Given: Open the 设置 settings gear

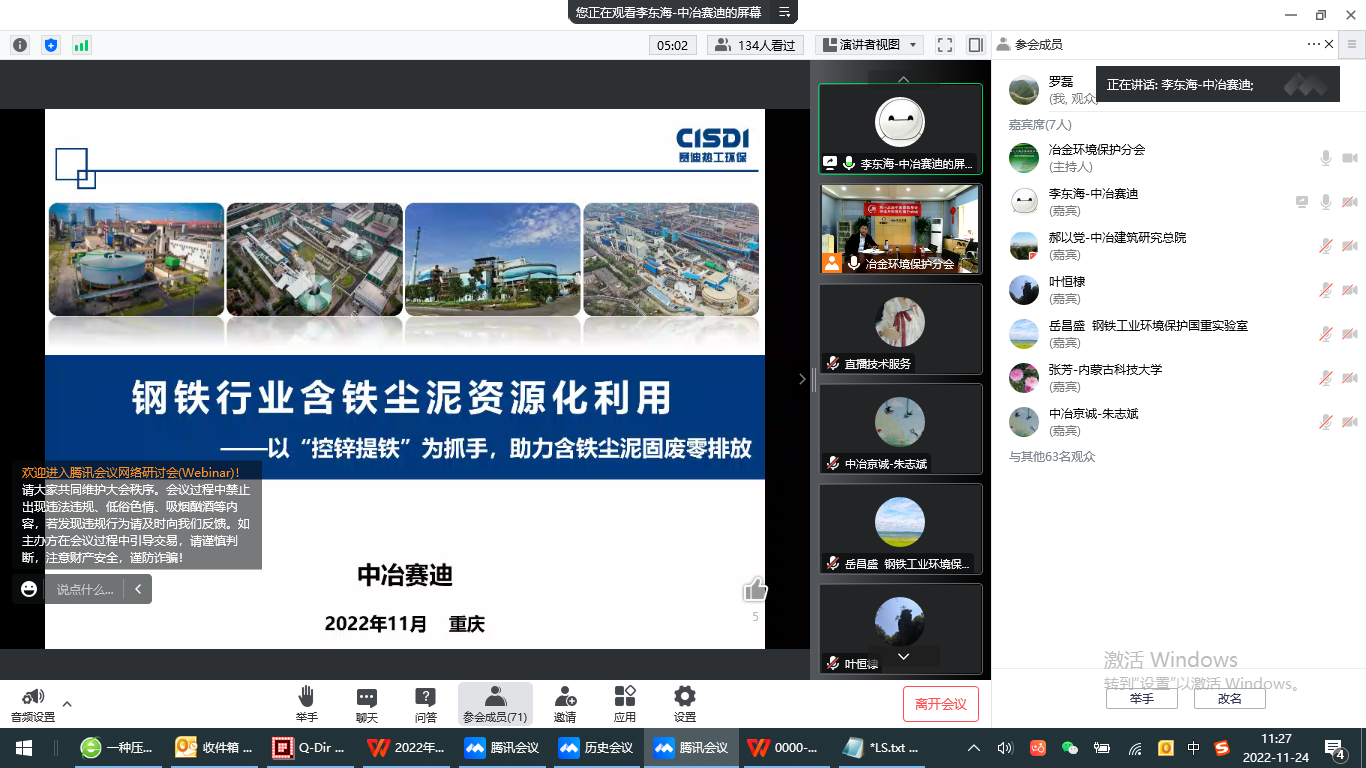Looking at the screenshot, I should (x=684, y=703).
